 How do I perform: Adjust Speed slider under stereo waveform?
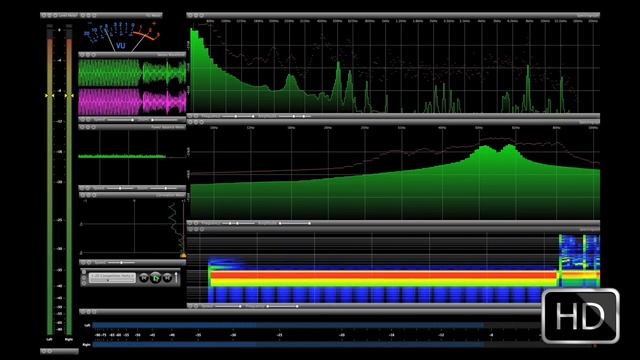[120, 120]
